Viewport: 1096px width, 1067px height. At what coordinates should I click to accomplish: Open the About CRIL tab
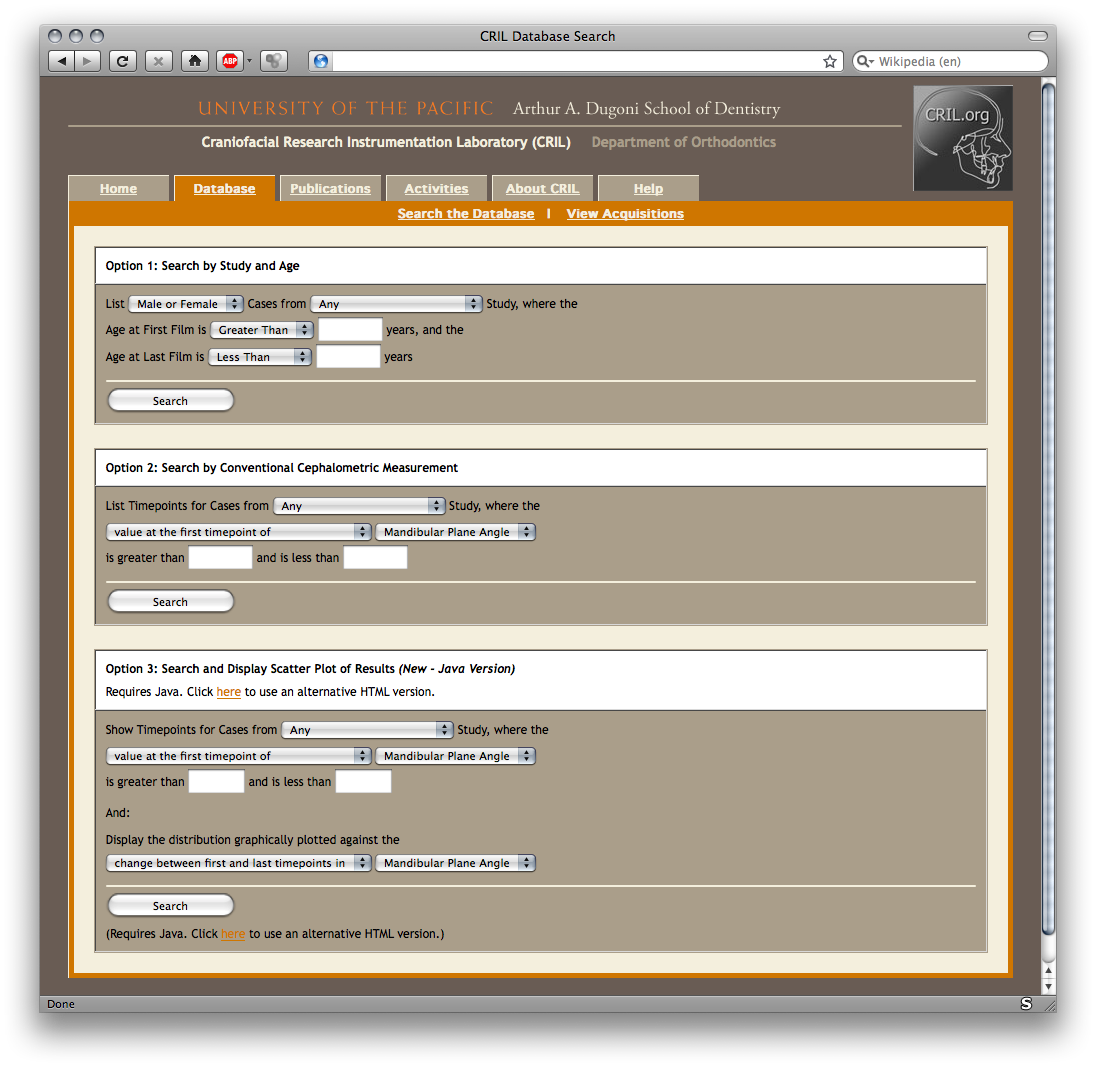coord(542,189)
